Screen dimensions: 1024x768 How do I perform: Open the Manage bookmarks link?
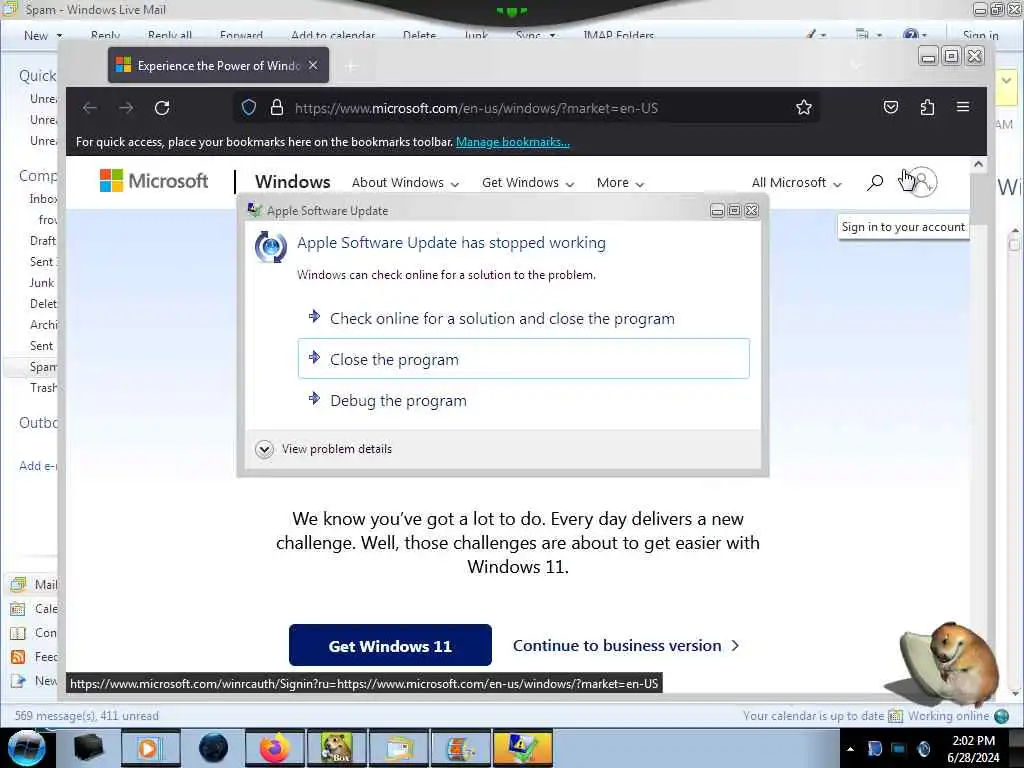[513, 142]
